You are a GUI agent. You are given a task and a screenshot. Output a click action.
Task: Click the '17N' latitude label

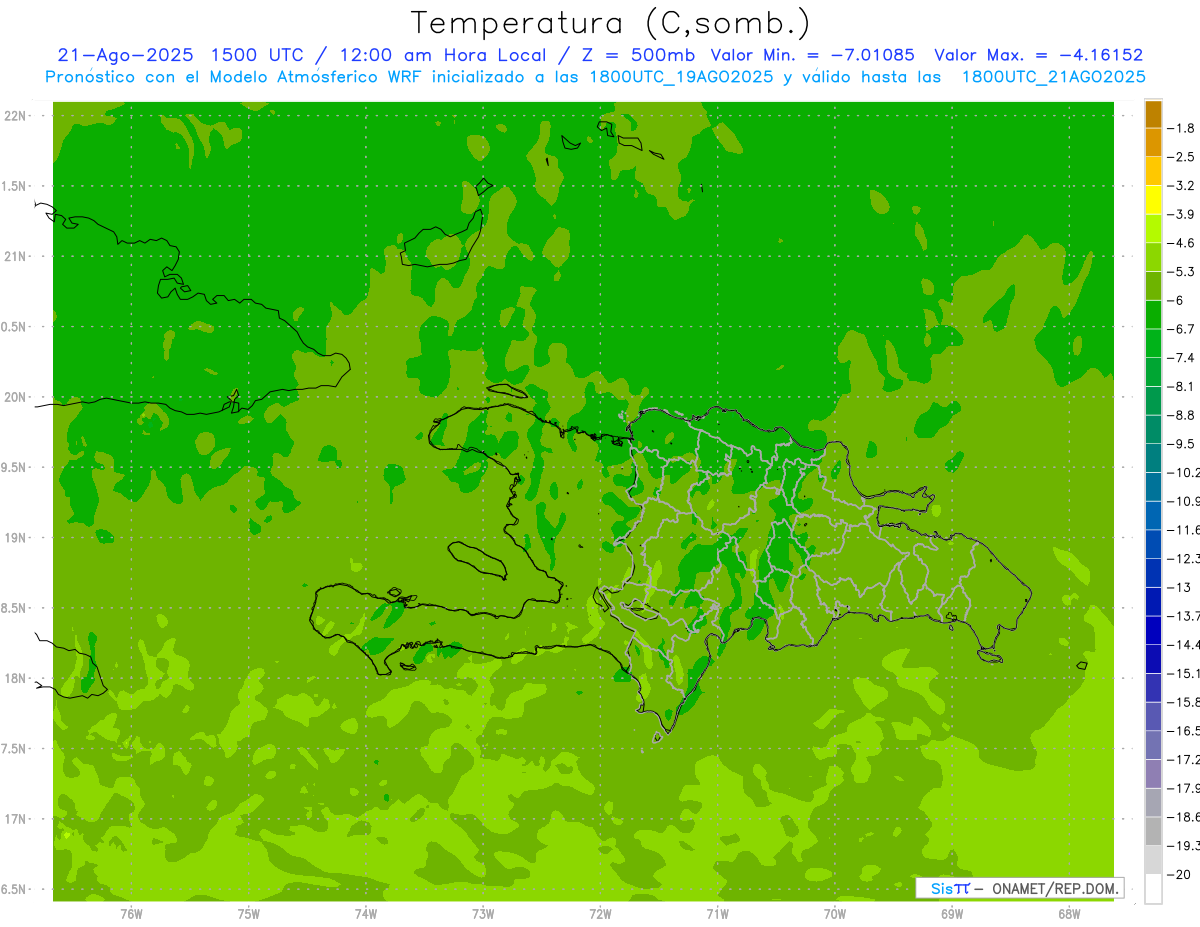[17, 819]
